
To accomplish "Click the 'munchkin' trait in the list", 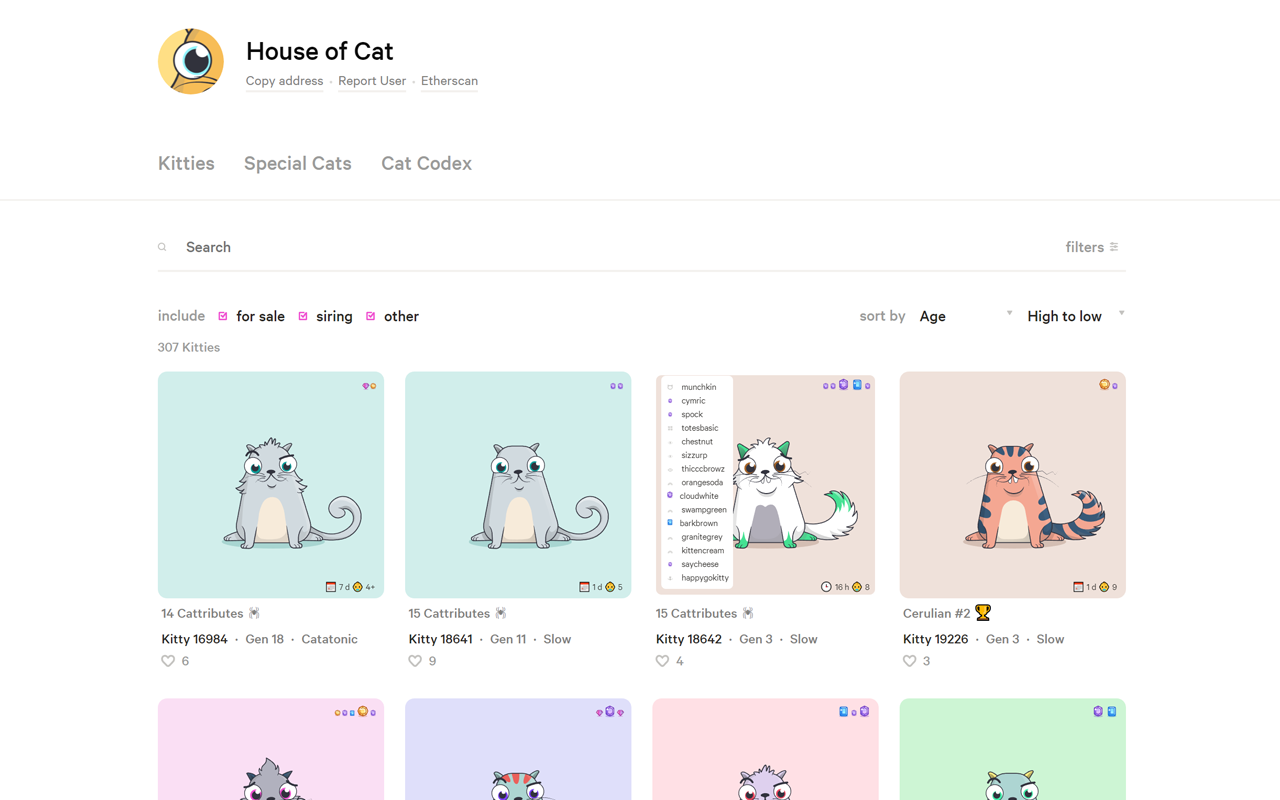I will point(698,387).
